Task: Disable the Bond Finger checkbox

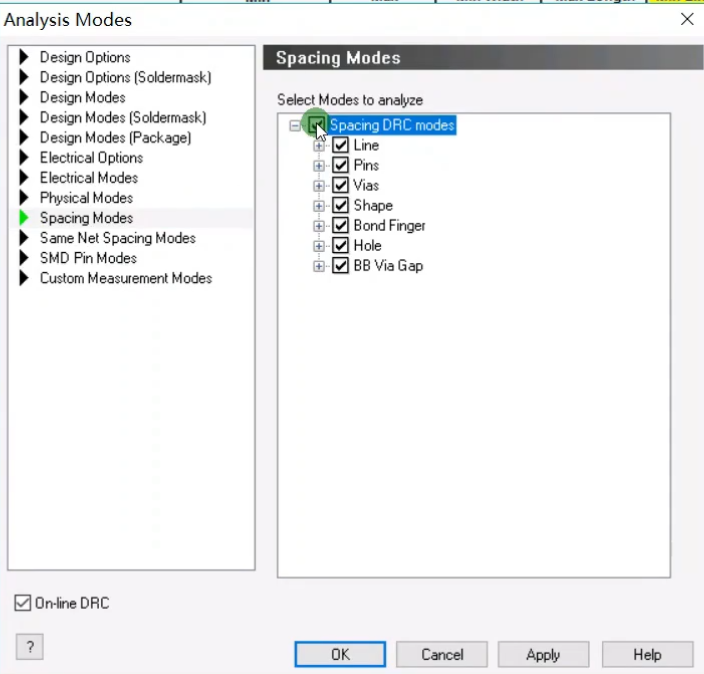Action: tap(340, 225)
